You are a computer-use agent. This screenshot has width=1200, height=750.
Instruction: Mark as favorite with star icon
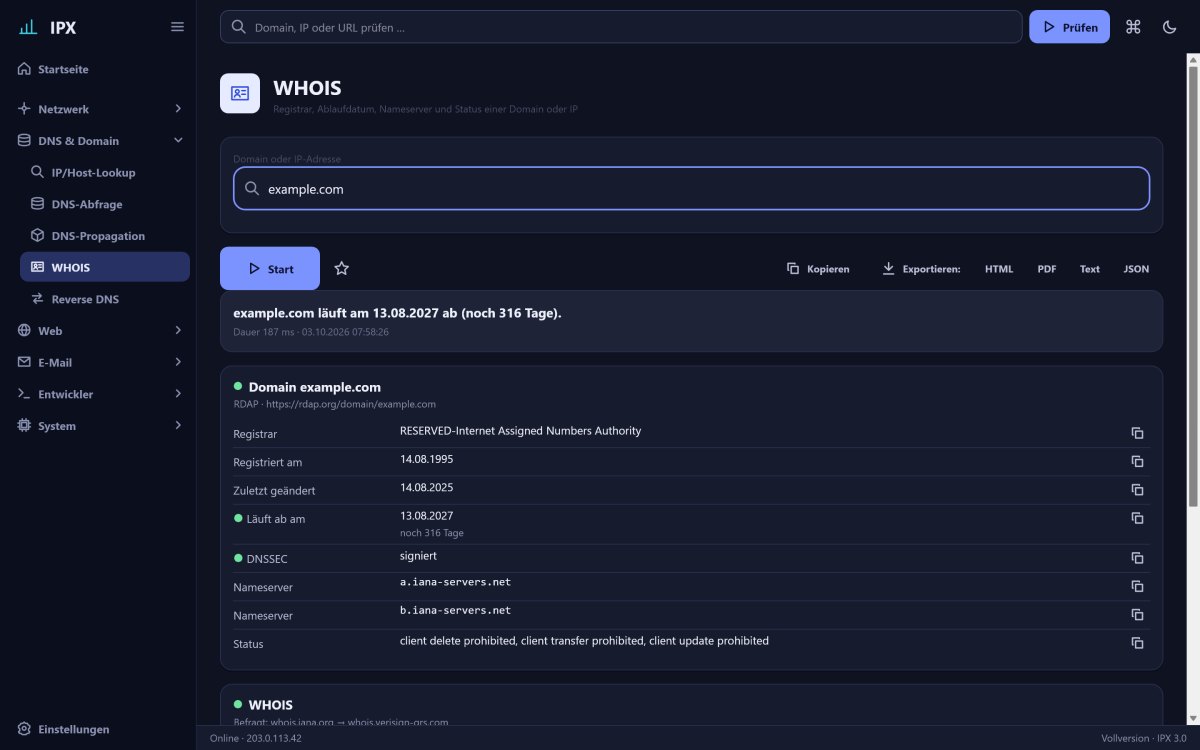coord(341,268)
